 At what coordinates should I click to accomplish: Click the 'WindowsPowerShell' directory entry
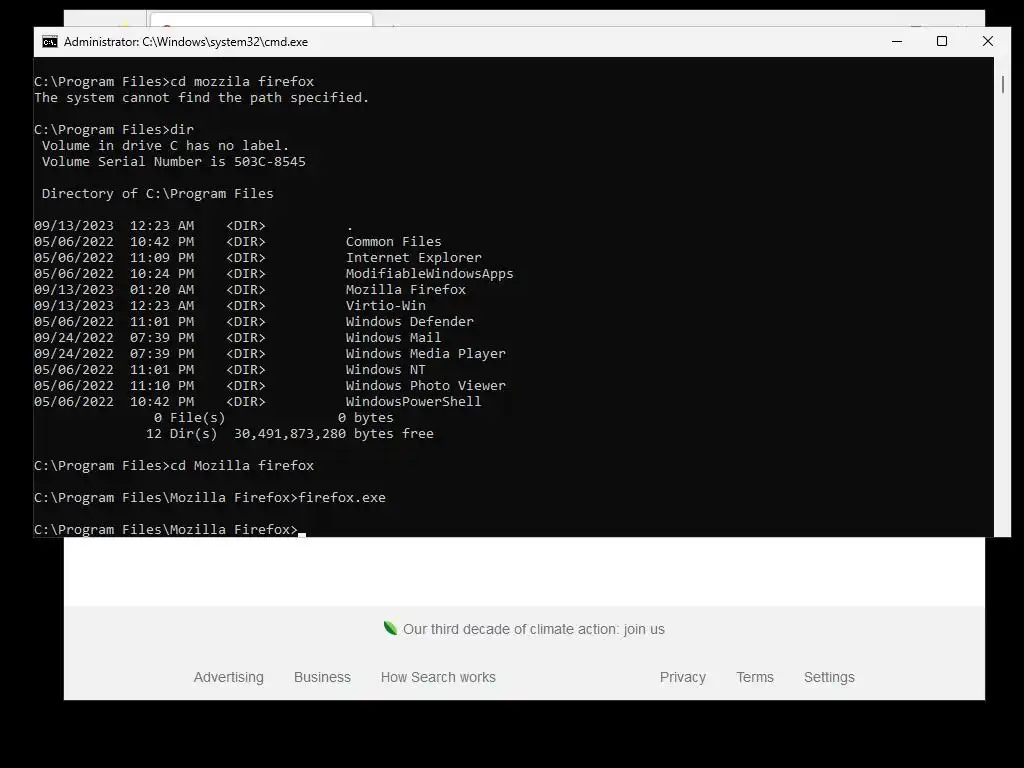pyautogui.click(x=413, y=402)
